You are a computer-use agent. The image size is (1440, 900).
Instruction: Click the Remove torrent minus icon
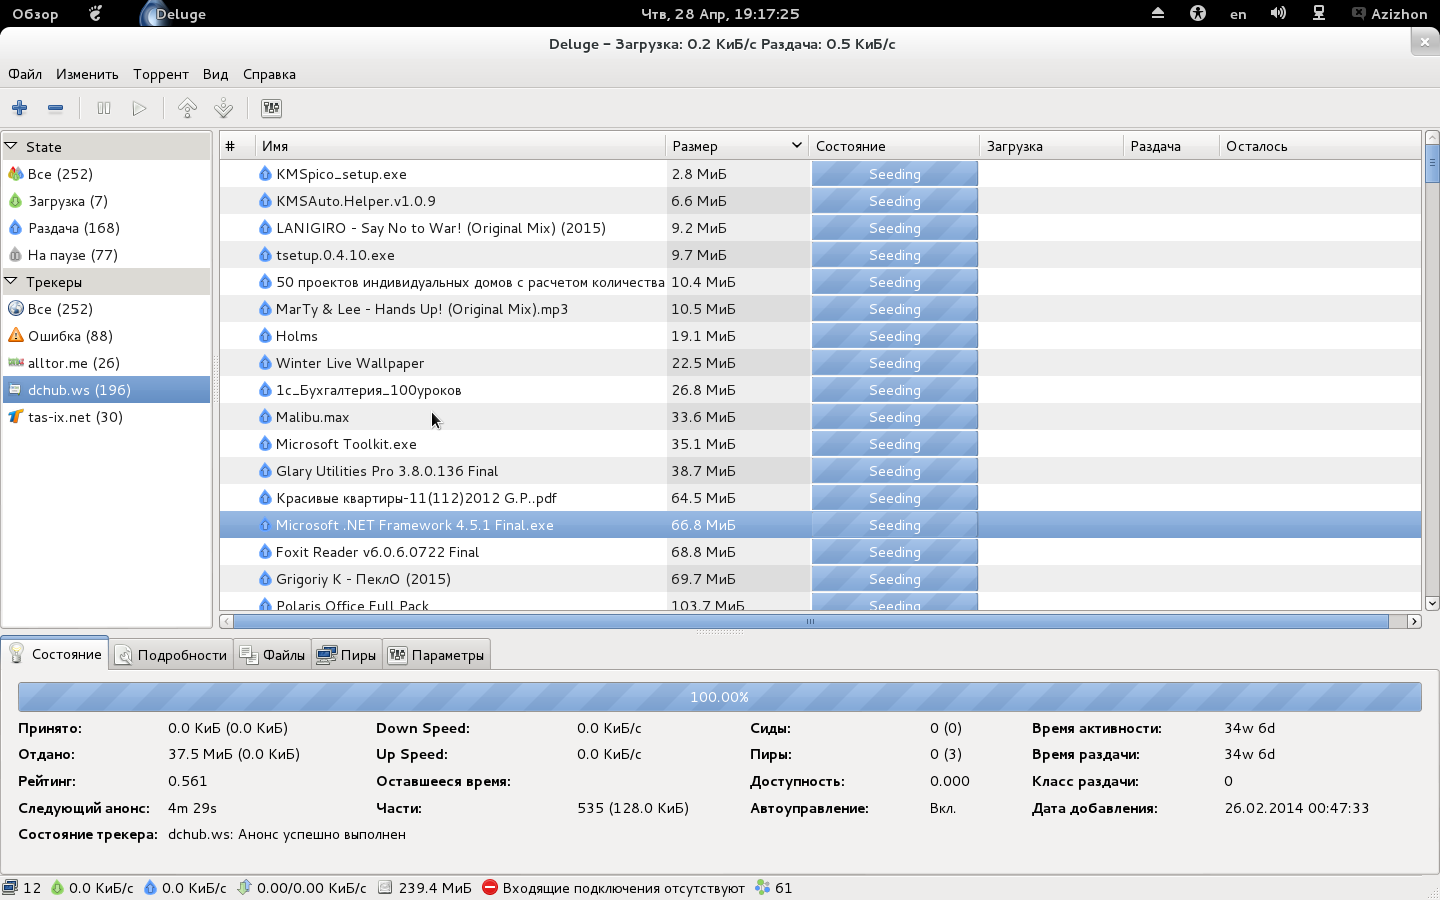coord(56,108)
